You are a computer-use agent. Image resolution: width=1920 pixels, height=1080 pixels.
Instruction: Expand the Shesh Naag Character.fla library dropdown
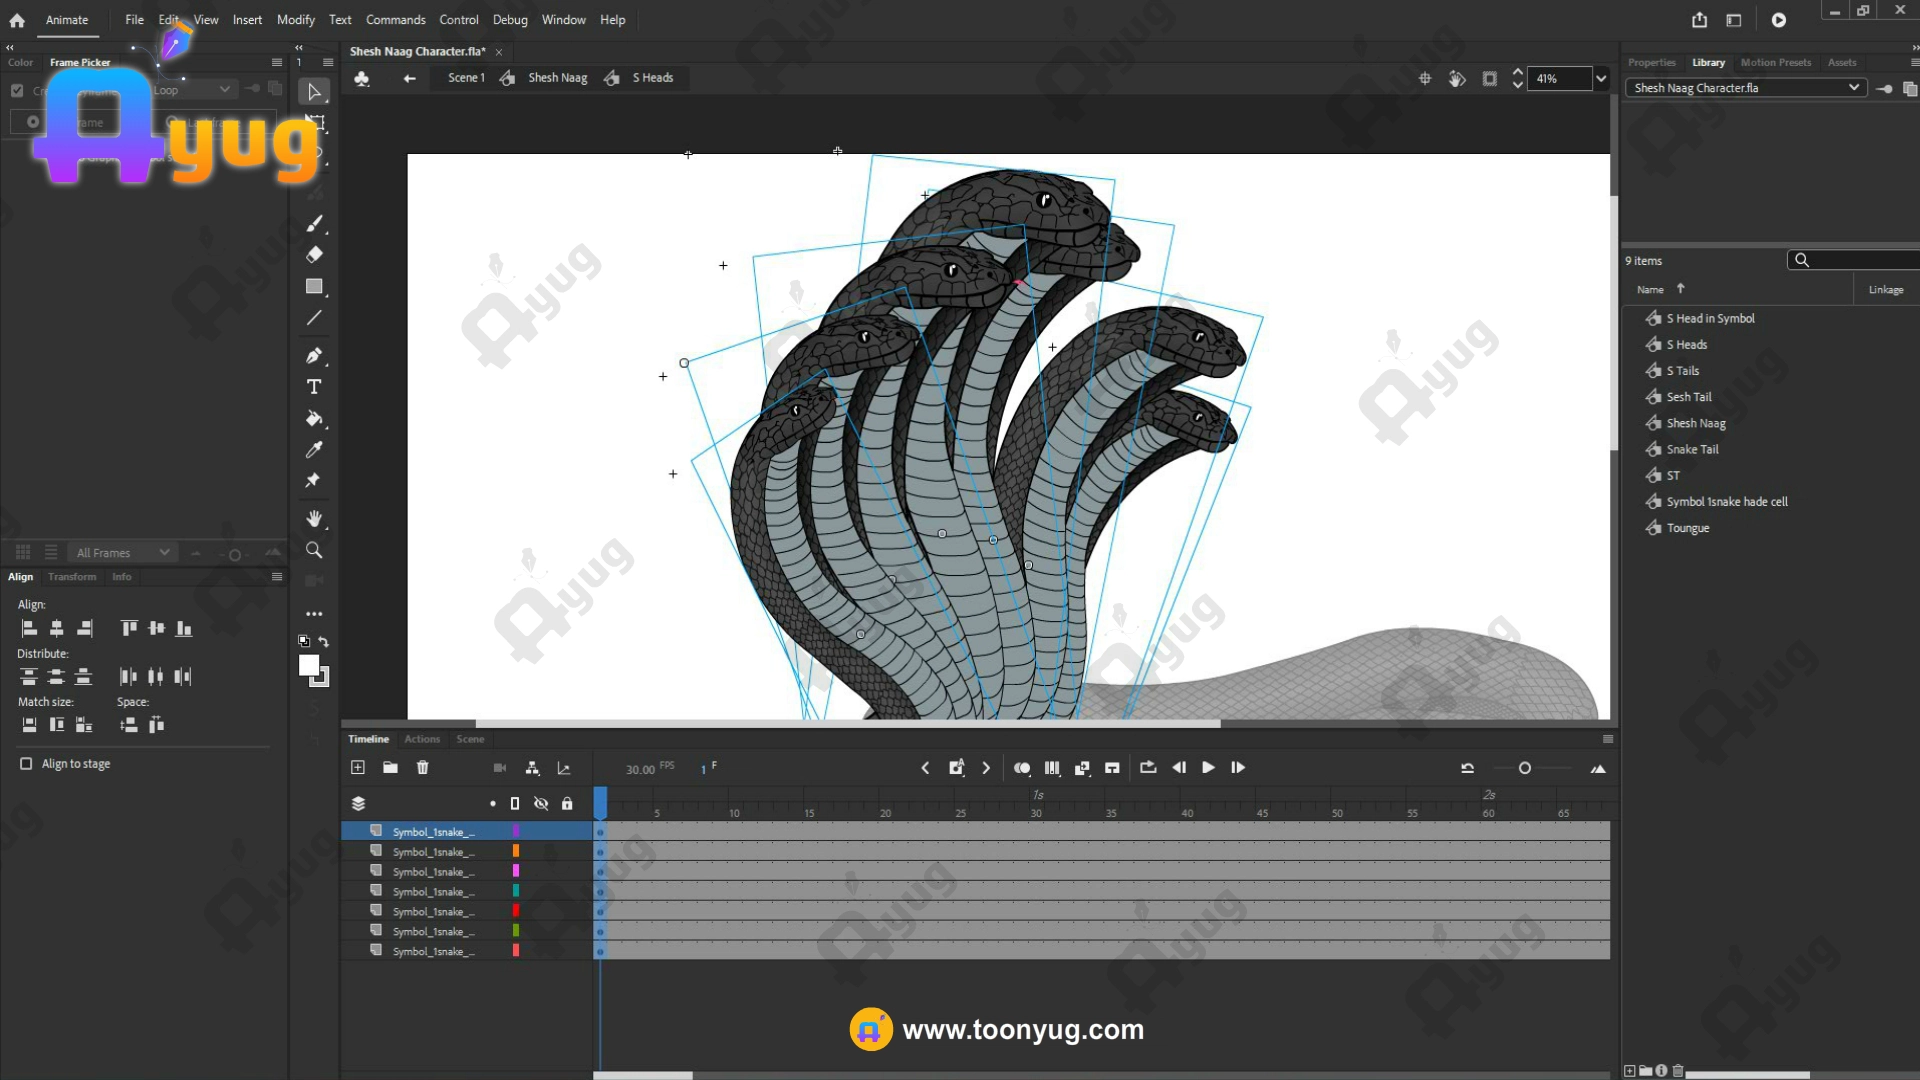pyautogui.click(x=1853, y=88)
